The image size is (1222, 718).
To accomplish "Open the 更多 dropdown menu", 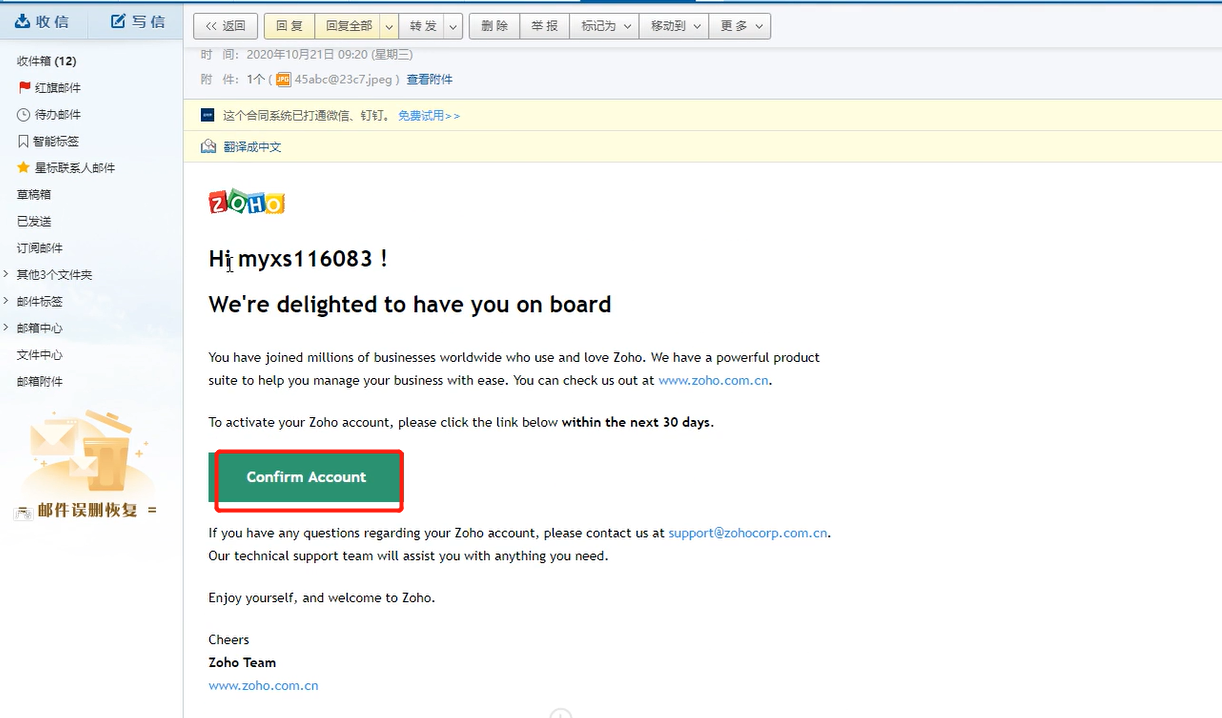I will click(740, 27).
